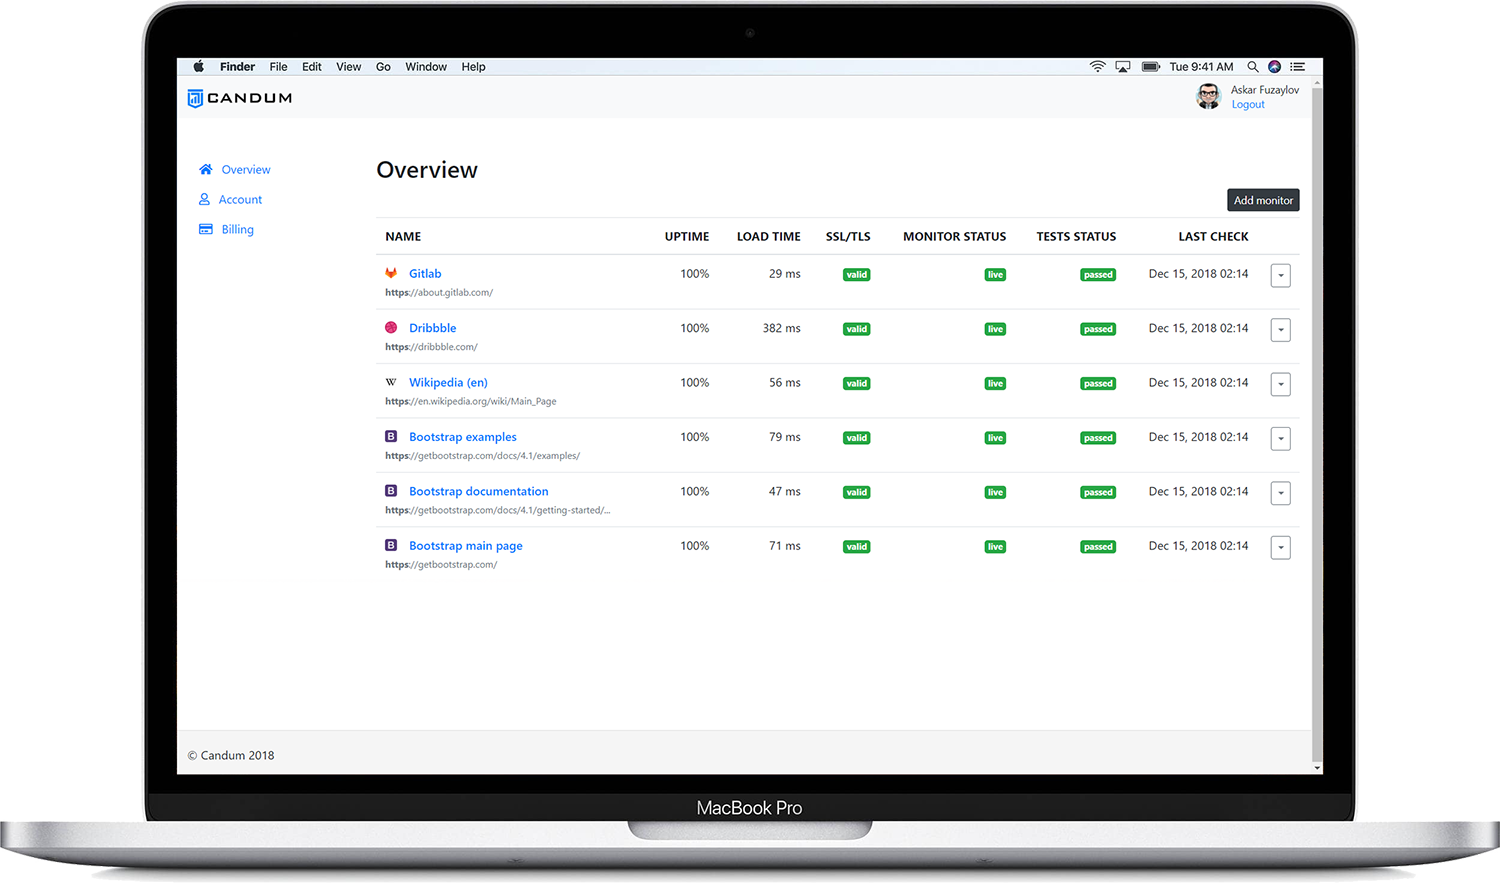
Task: Click the Askar Fuzaylov username text
Action: [1265, 90]
